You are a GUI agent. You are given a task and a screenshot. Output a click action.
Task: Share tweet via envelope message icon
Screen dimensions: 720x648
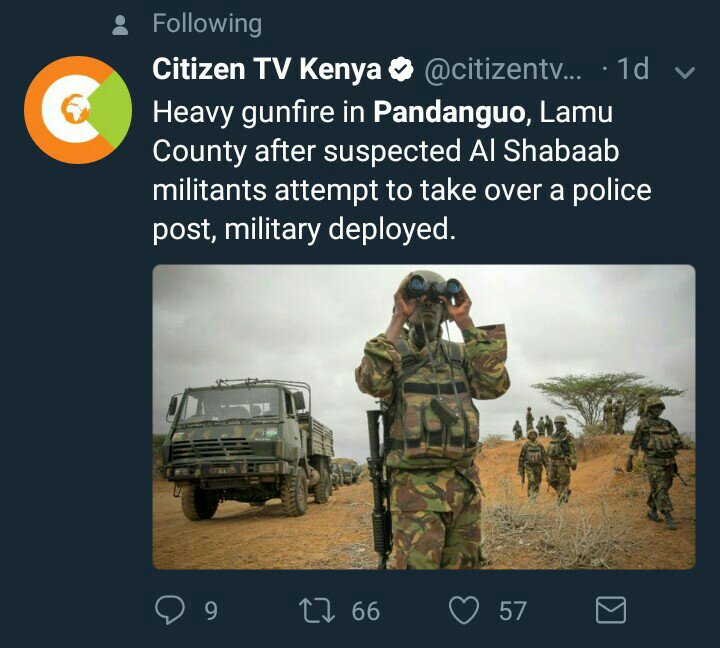611,610
